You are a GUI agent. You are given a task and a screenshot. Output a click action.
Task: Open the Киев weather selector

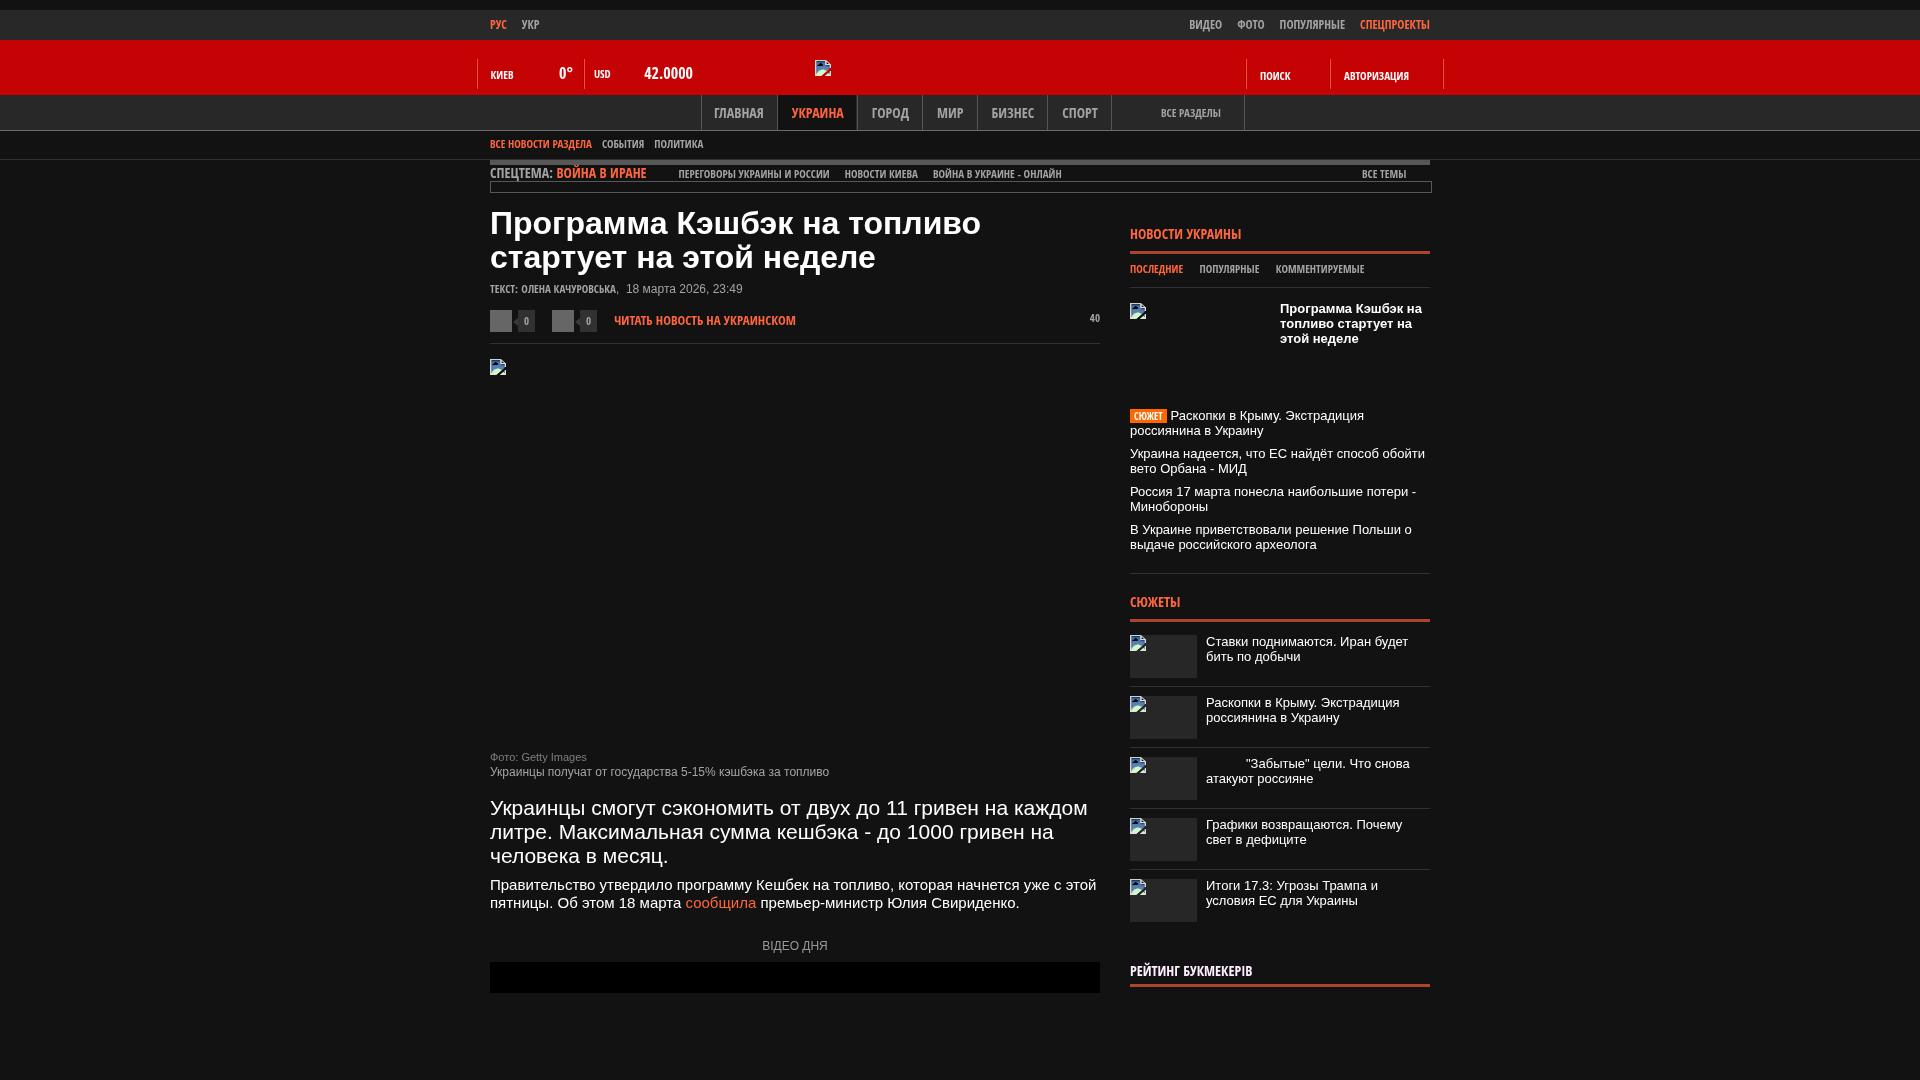click(502, 75)
